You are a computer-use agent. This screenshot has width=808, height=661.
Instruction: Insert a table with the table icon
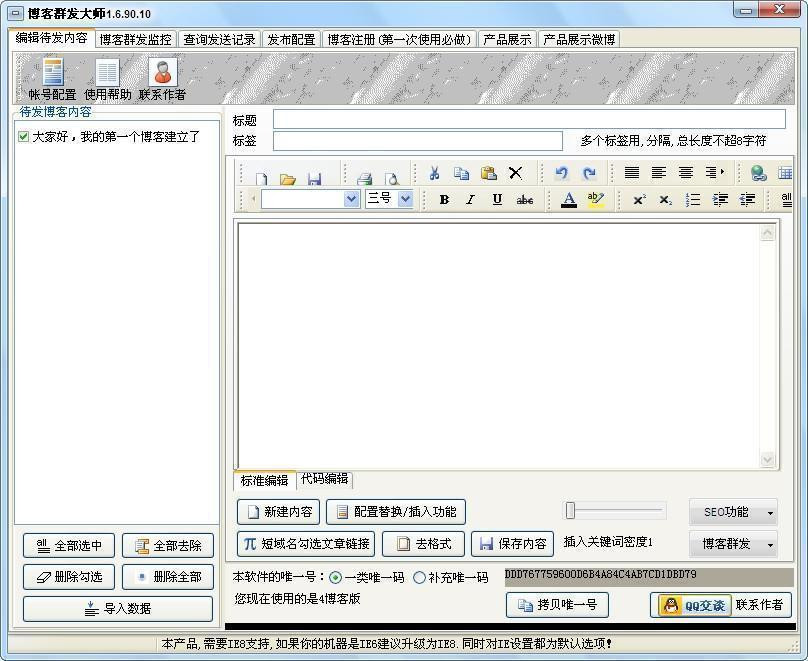786,172
